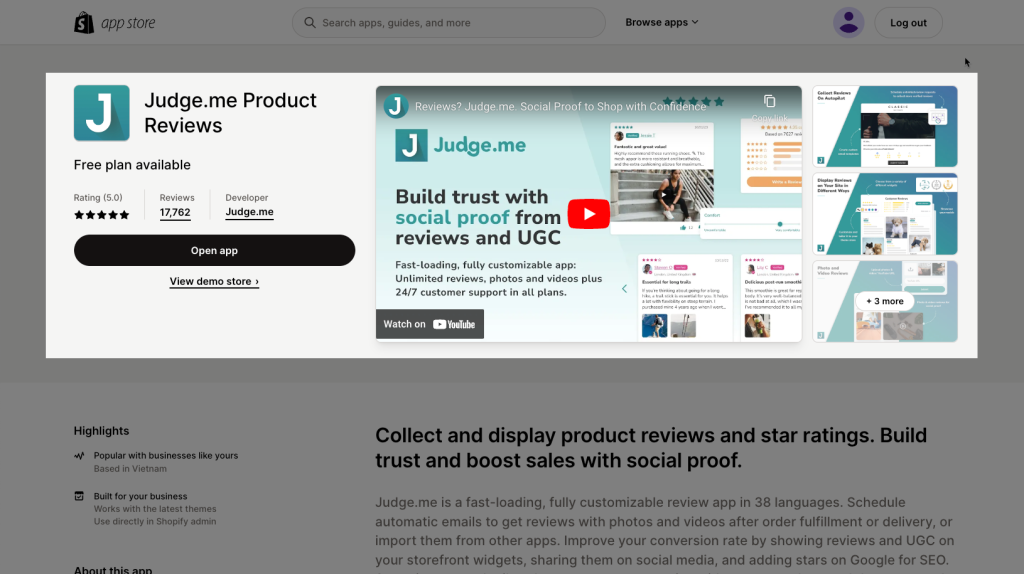The height and width of the screenshot is (574, 1024).
Task: Open Display Reviews on Your Site thumbnail
Action: [x=885, y=214]
